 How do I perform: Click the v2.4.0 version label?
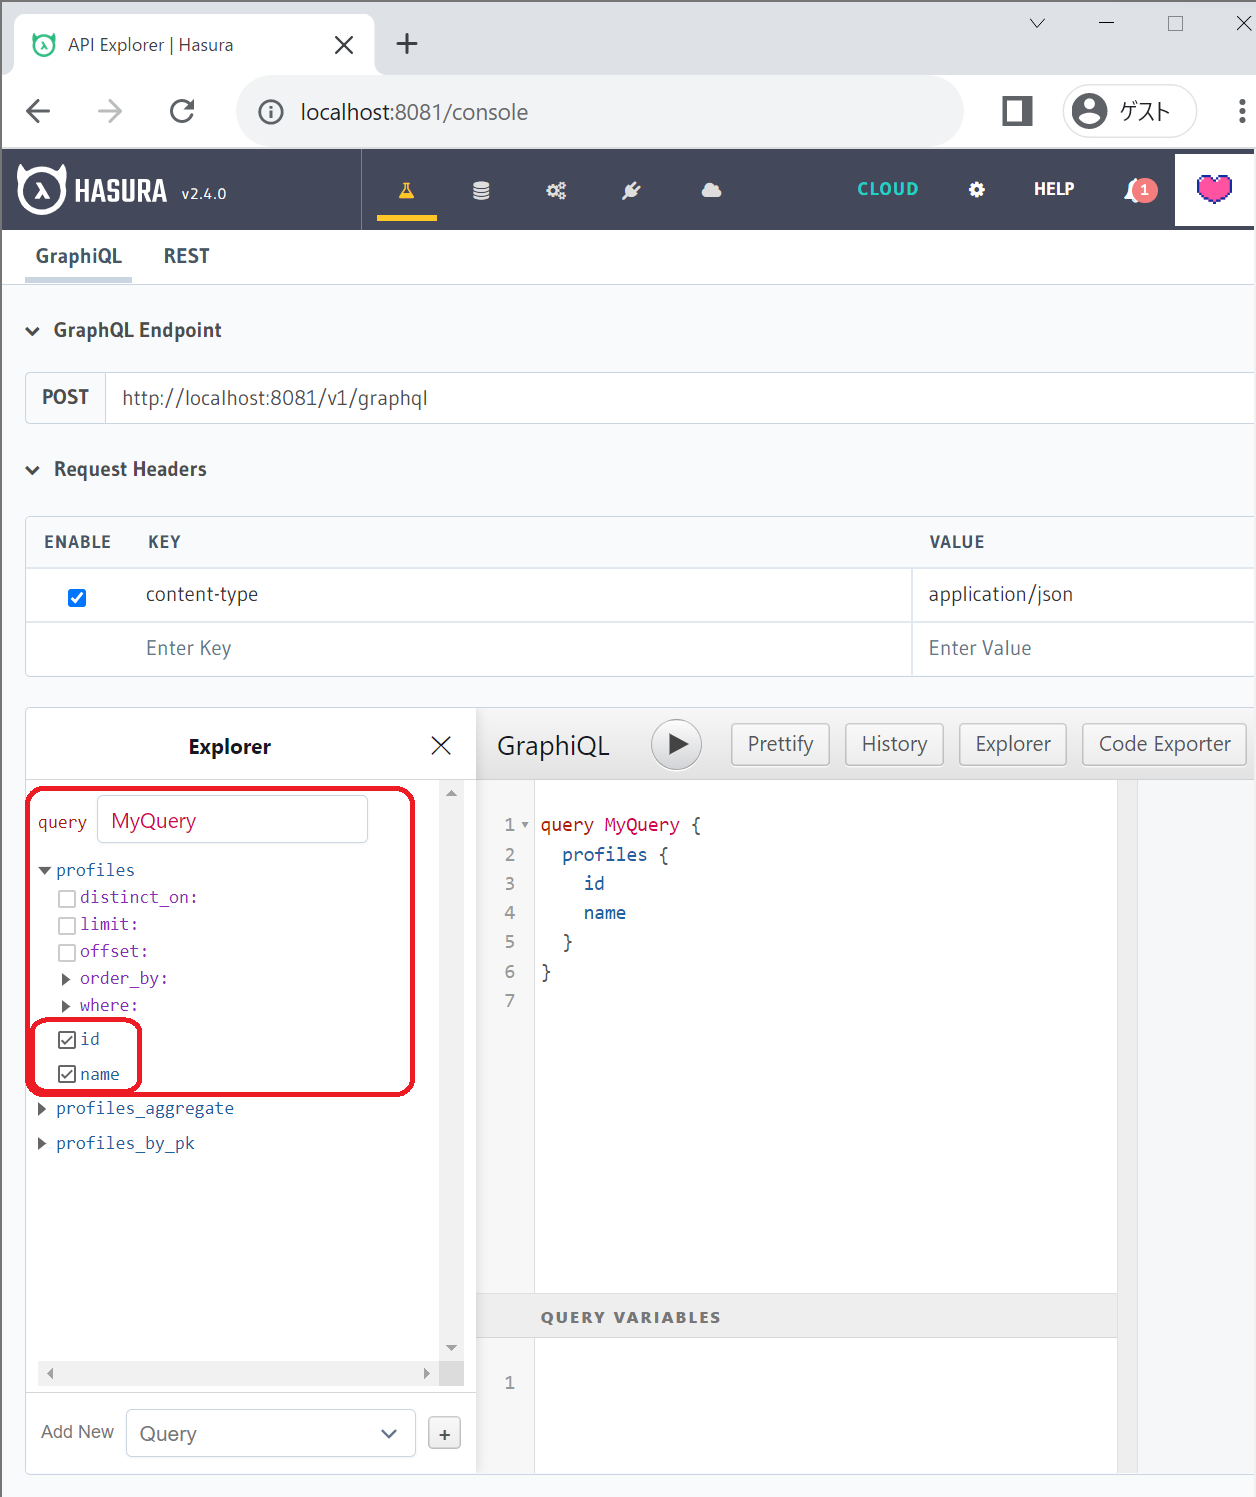pyautogui.click(x=204, y=194)
